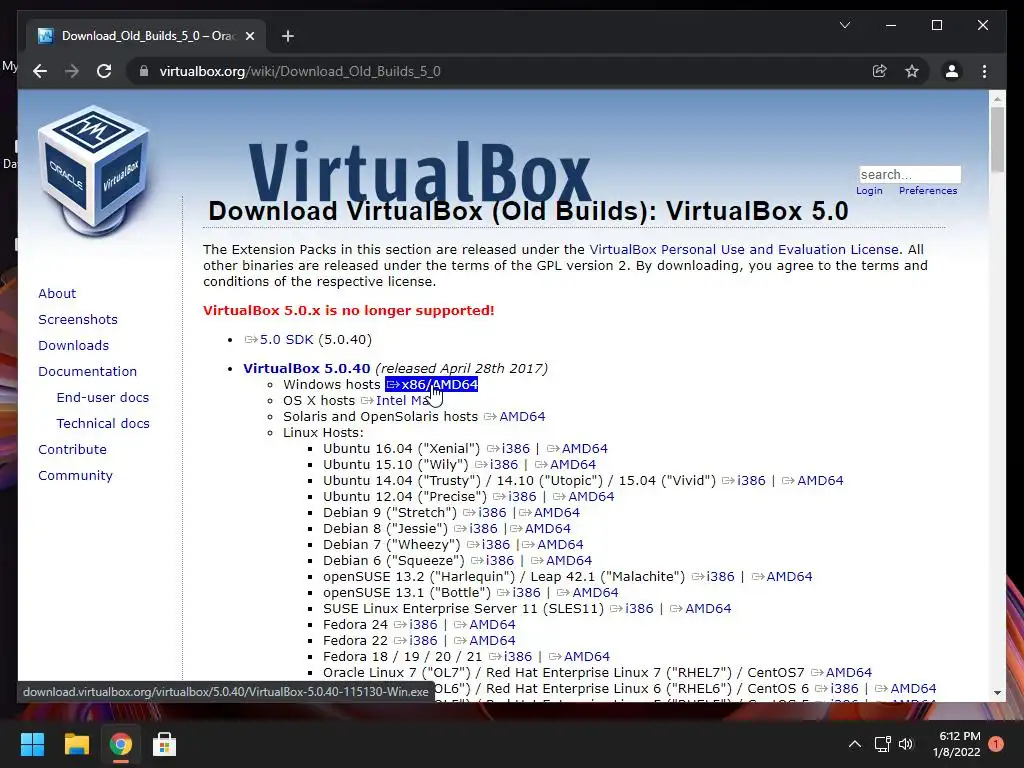Open Community in the sidebar

[75, 476]
